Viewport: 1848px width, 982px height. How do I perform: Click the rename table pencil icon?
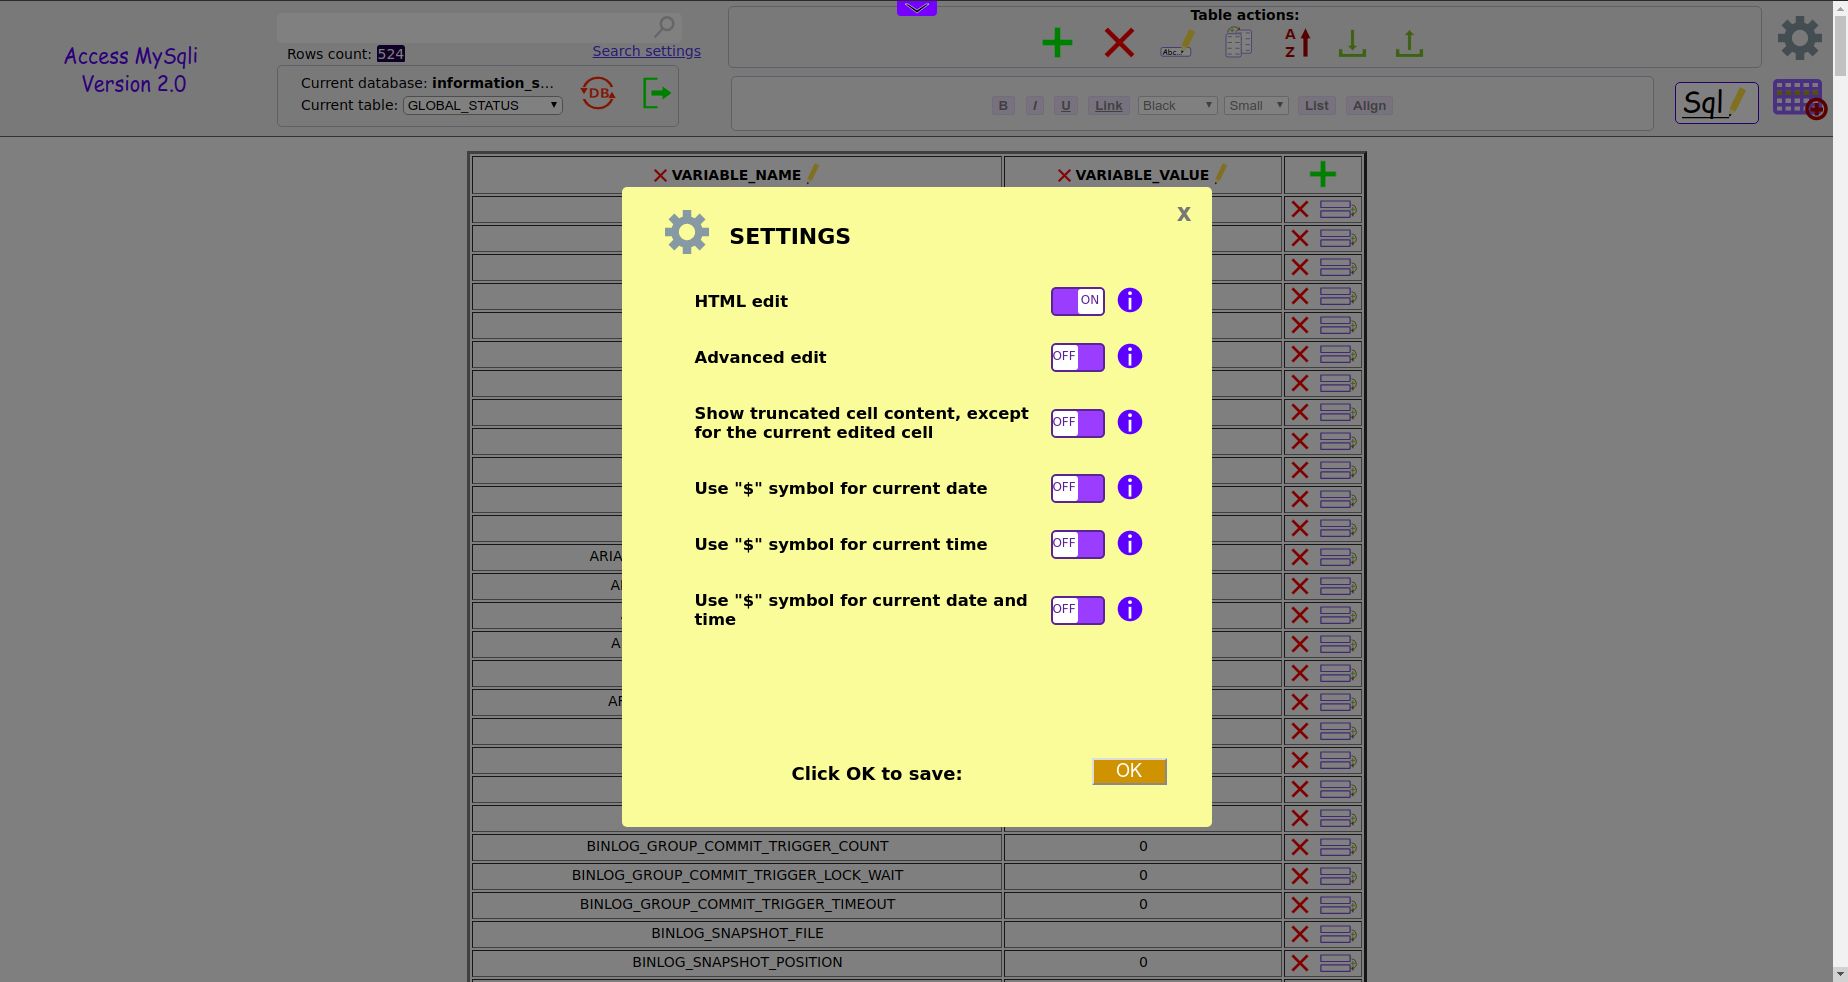point(1177,43)
